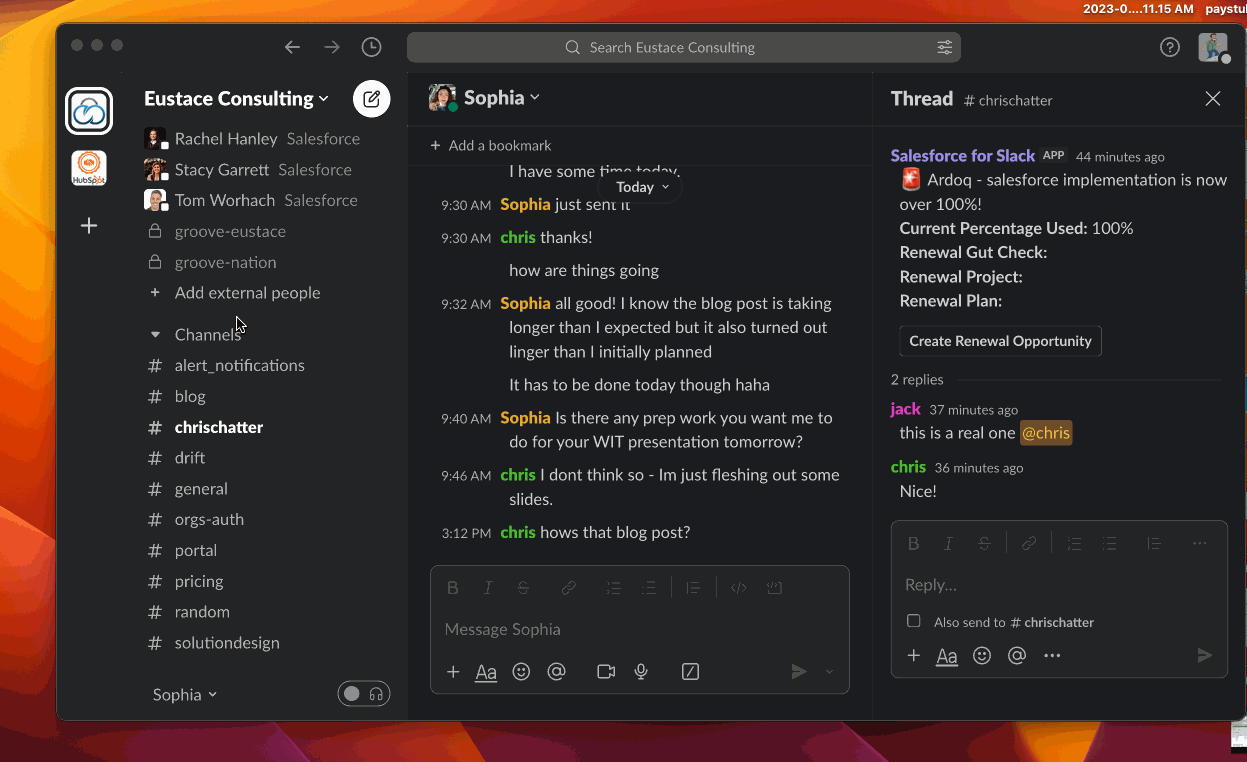1247x762 pixels.
Task: Open the emoji picker in the Message Sophia composer
Action: [x=521, y=672]
